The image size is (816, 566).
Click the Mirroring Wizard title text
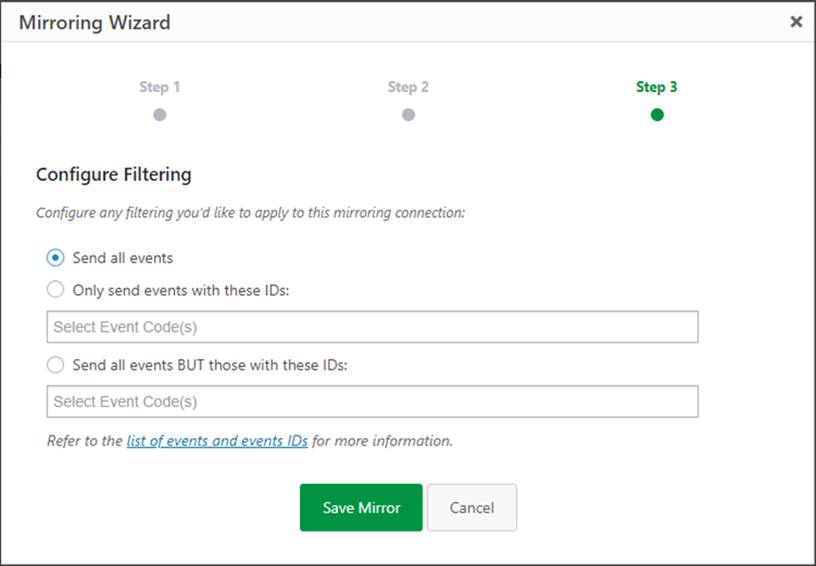(95, 22)
